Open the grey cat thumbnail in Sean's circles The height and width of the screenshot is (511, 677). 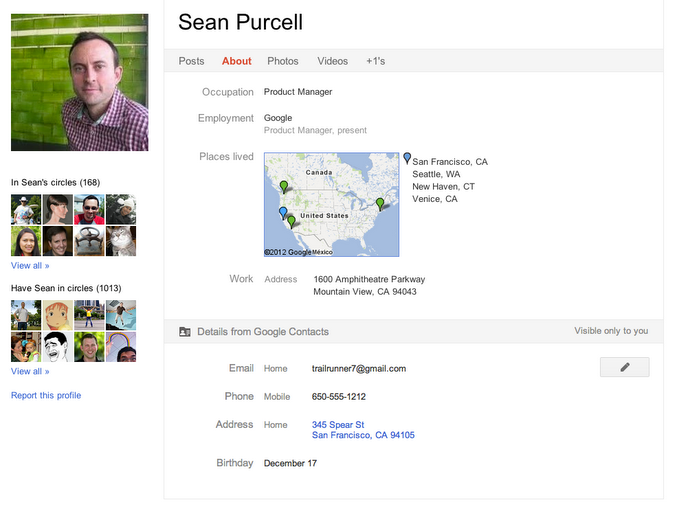(121, 241)
